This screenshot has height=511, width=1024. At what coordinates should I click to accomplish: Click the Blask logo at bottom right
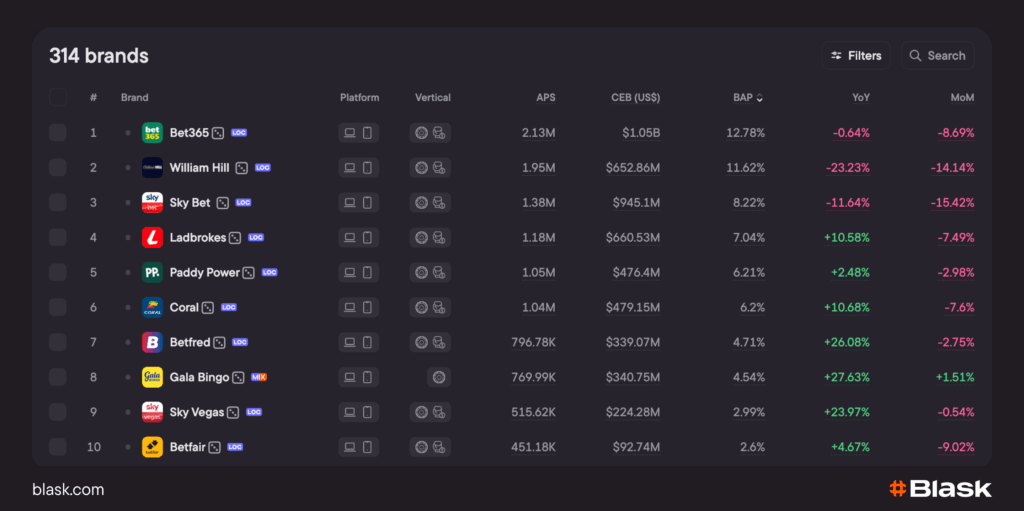[940, 489]
